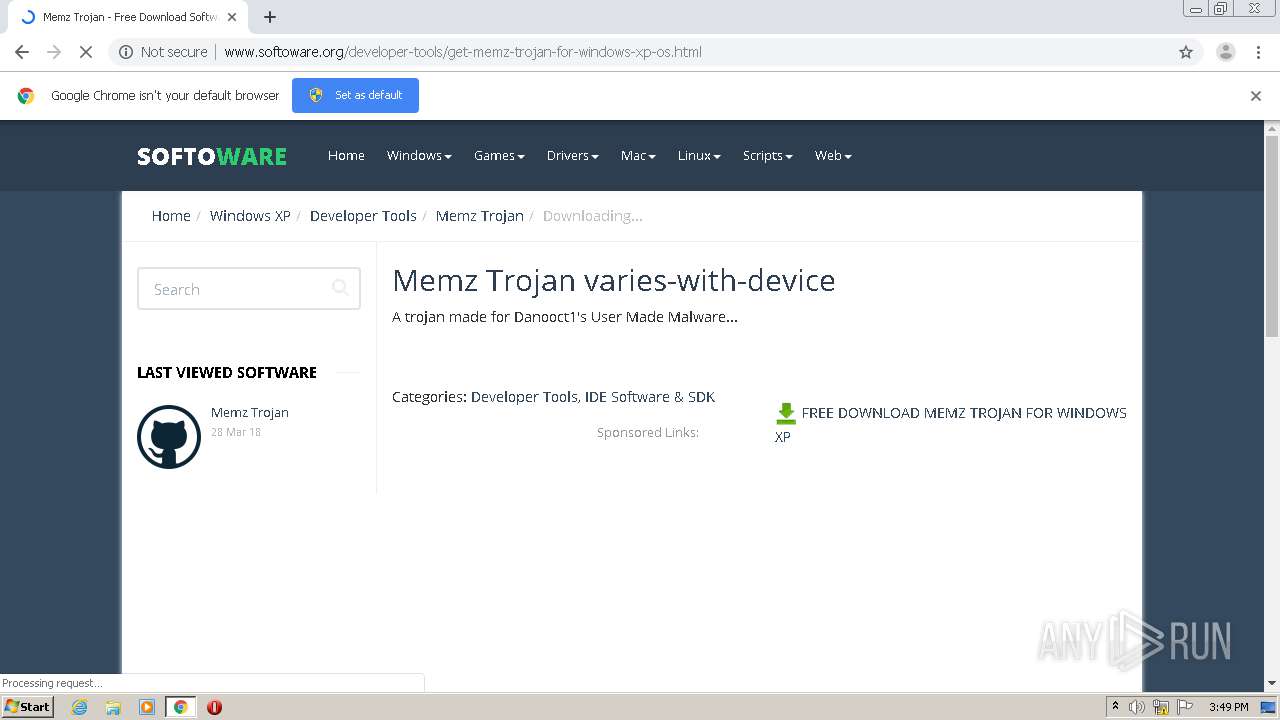Click the date text 28 Mar 18
Viewport: 1280px width, 720px height.
[236, 432]
